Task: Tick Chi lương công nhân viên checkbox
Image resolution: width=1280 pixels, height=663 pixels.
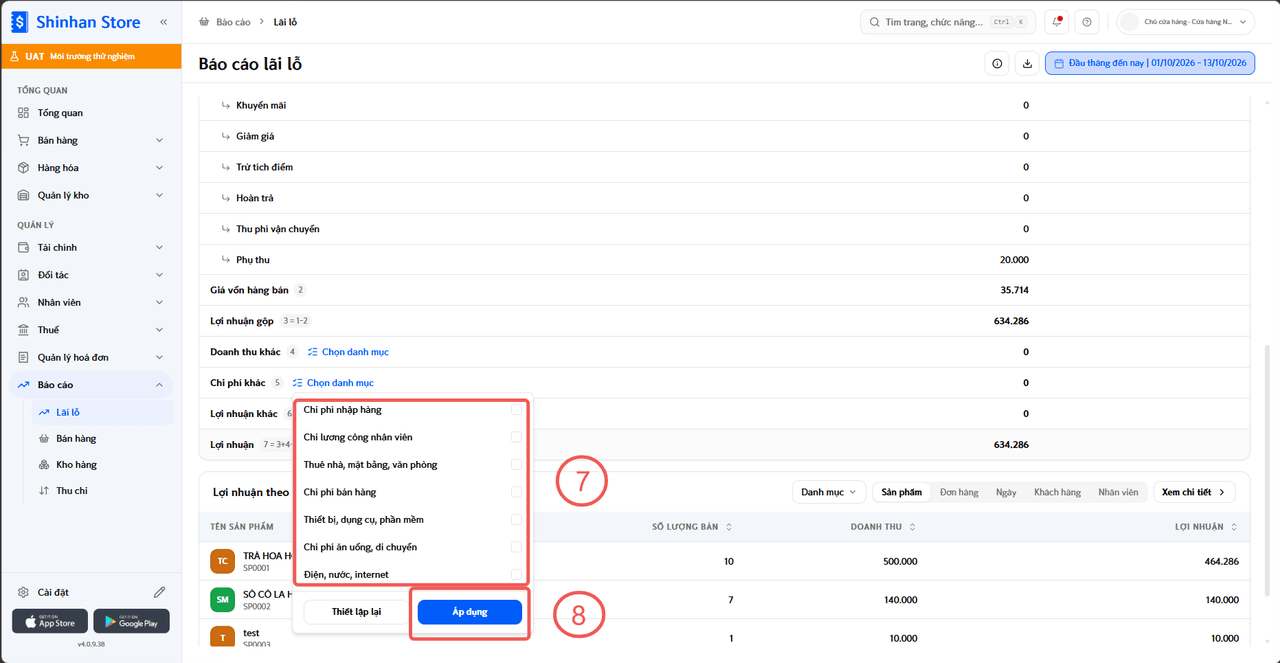Action: point(517,437)
